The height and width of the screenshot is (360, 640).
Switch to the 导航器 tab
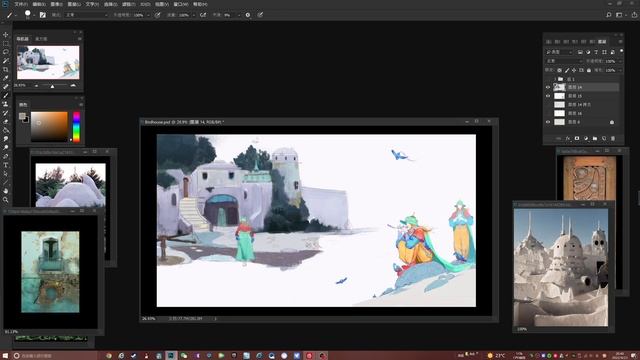click(x=23, y=39)
